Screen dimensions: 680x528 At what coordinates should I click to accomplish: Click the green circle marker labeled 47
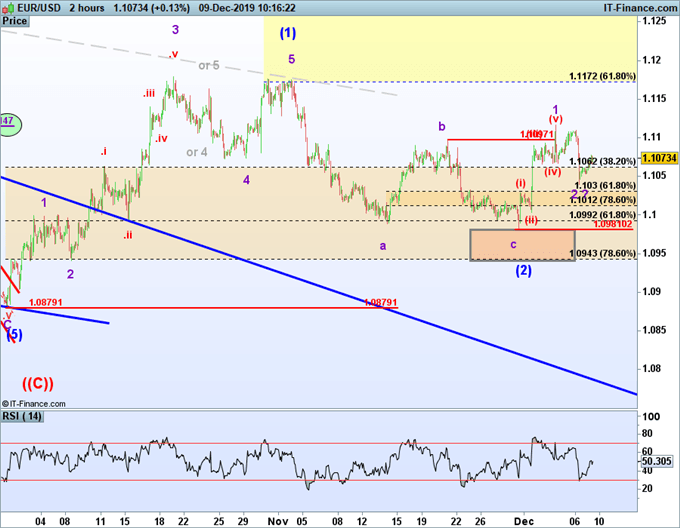[5, 121]
